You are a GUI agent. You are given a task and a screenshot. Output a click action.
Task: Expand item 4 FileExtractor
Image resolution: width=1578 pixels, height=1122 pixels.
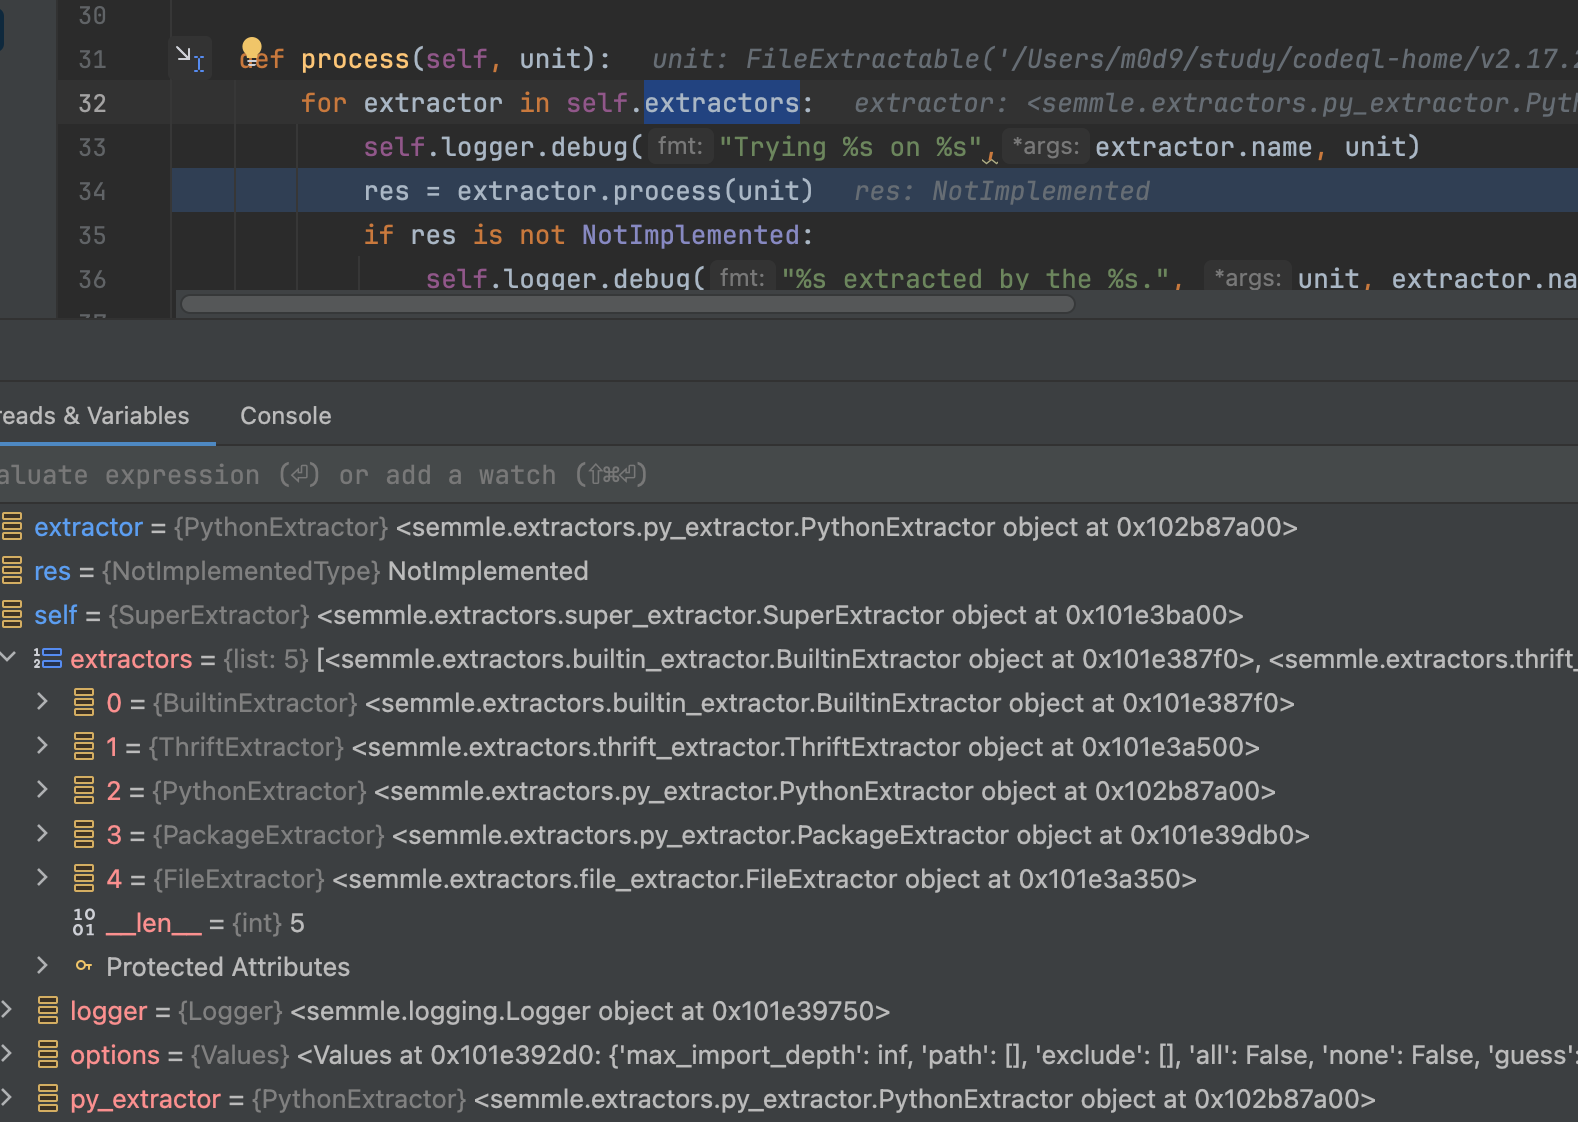42,878
